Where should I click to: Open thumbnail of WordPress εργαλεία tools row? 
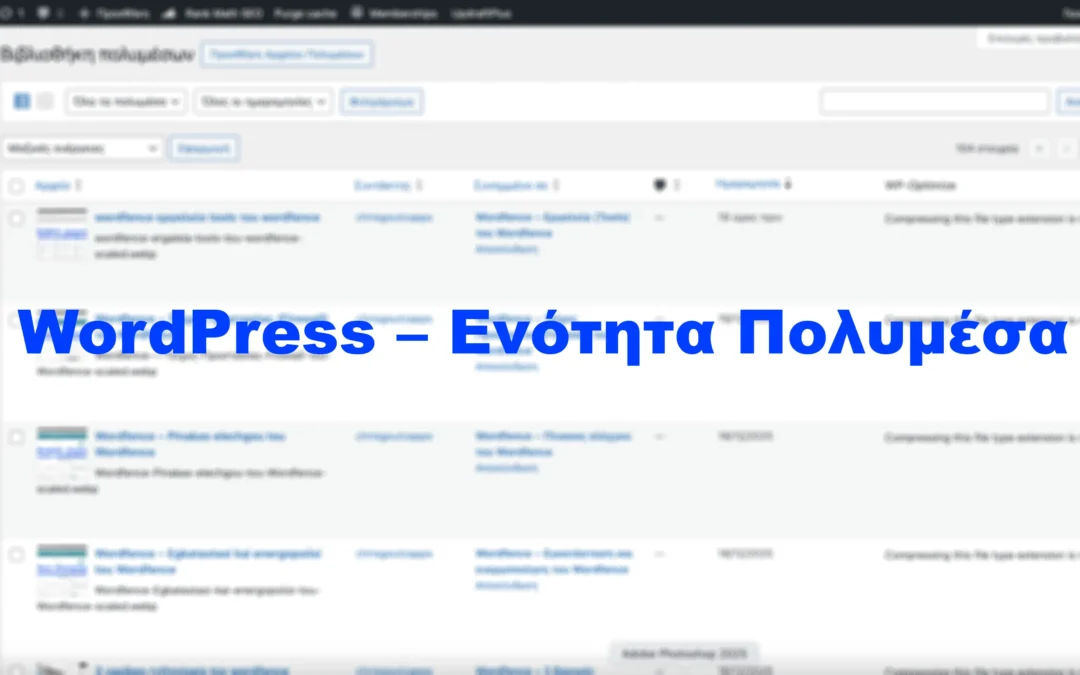62,233
